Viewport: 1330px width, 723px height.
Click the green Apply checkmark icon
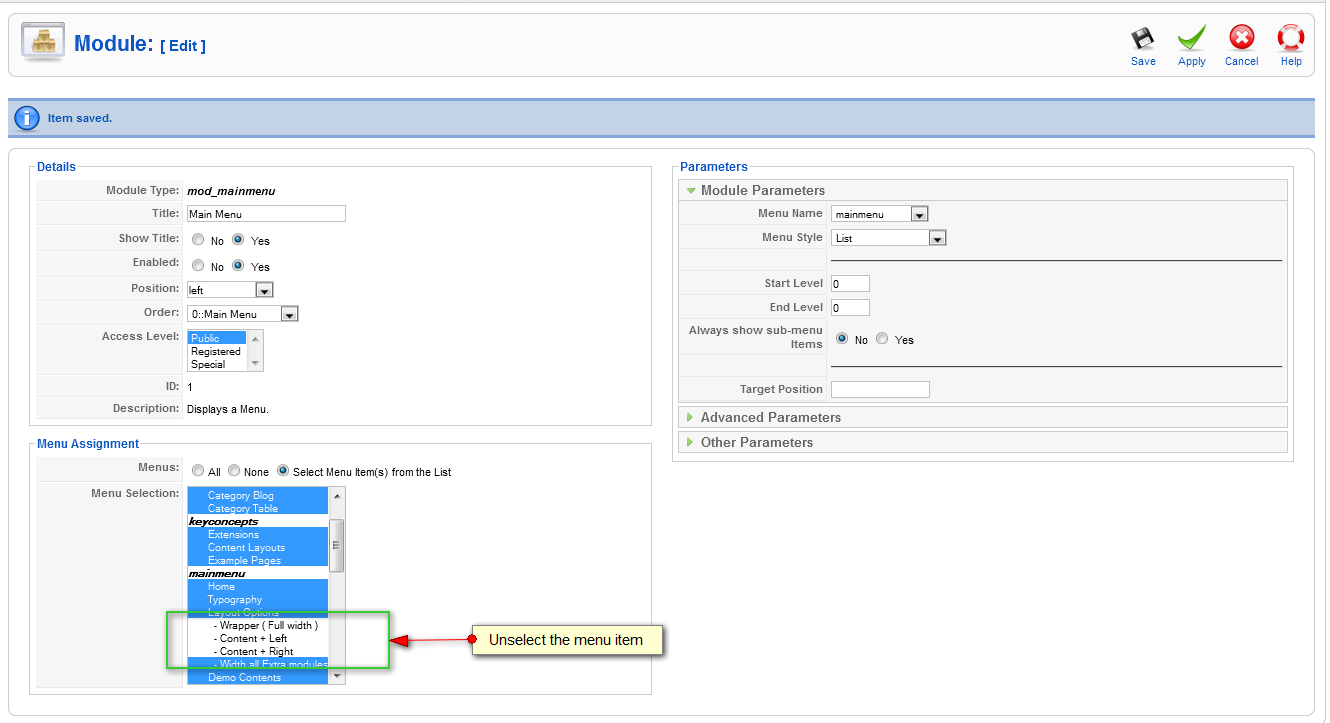[1191, 39]
